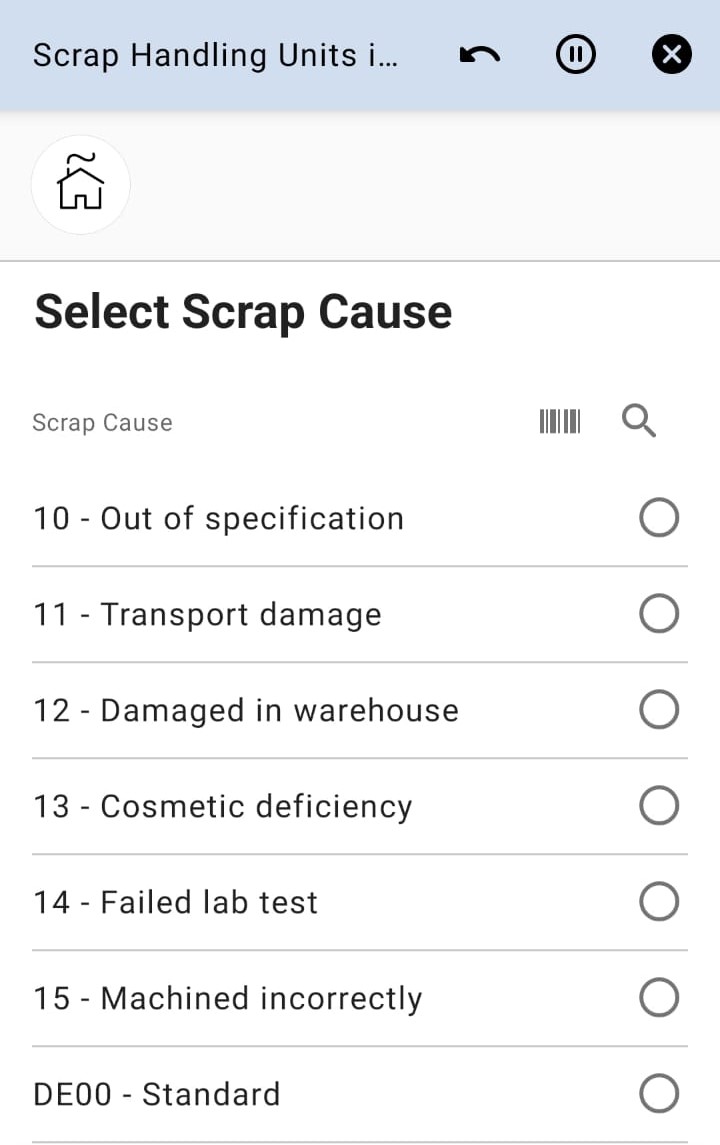Choose the Machined incorrectly radio button
Image resolution: width=720 pixels, height=1145 pixels.
coord(659,998)
